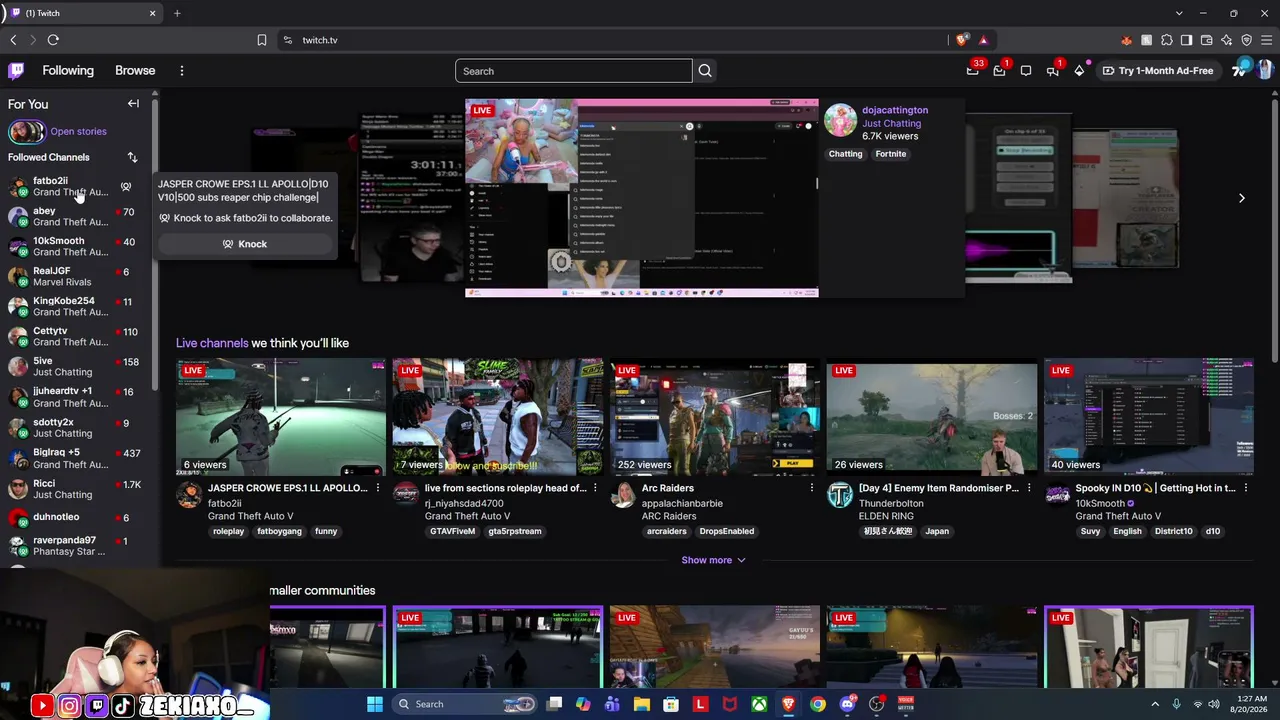Screen dimensions: 1280x720
Task: Open options for JASPER CROWE stream card
Action: coord(378,488)
